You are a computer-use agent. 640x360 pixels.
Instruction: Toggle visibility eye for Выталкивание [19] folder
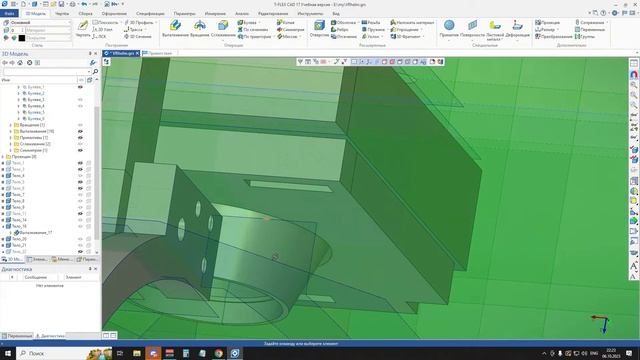coord(80,131)
